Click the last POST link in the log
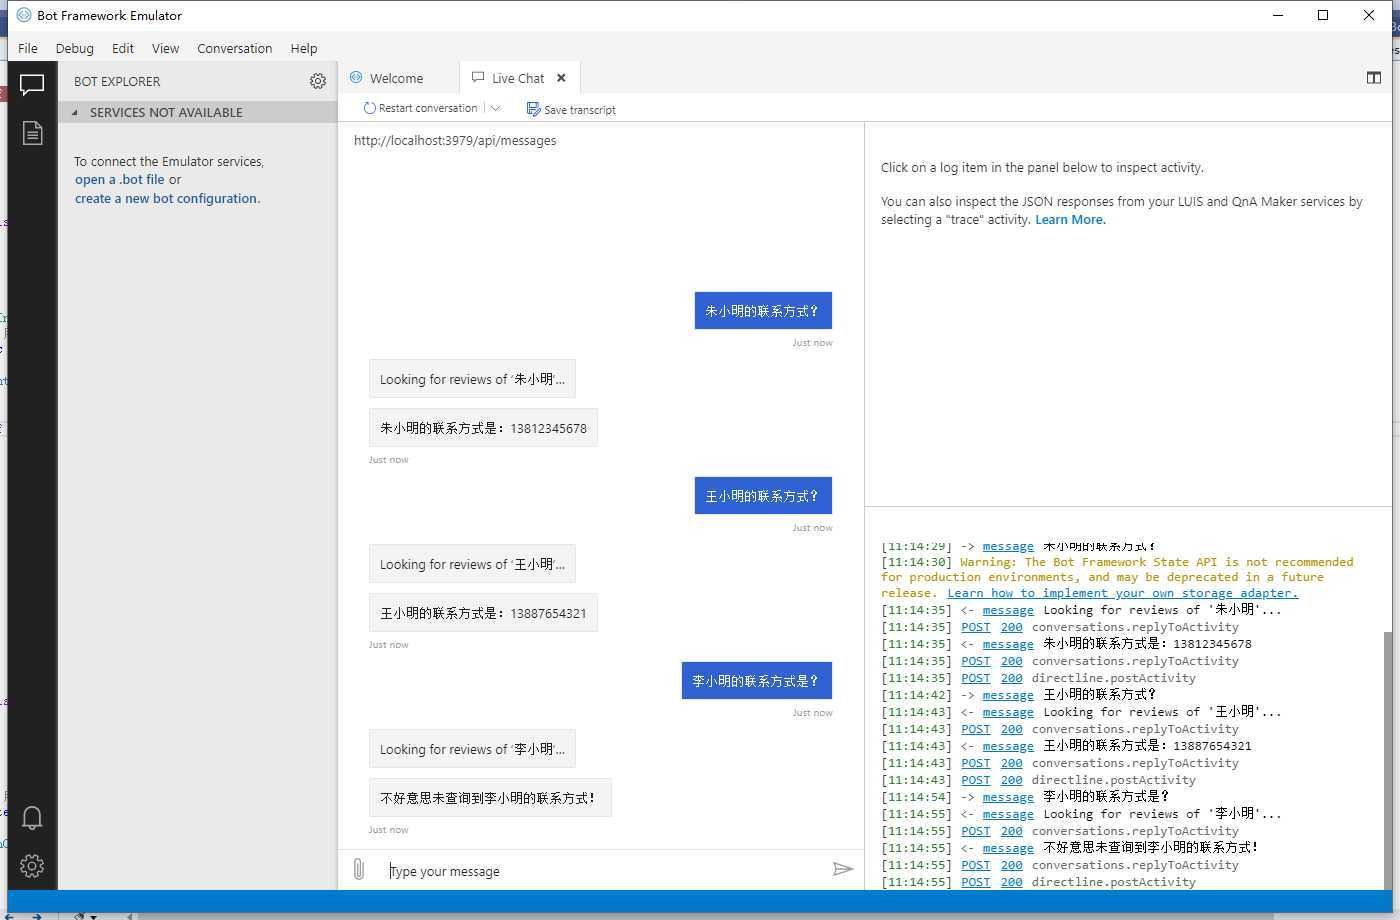The height and width of the screenshot is (920, 1400). tap(975, 882)
